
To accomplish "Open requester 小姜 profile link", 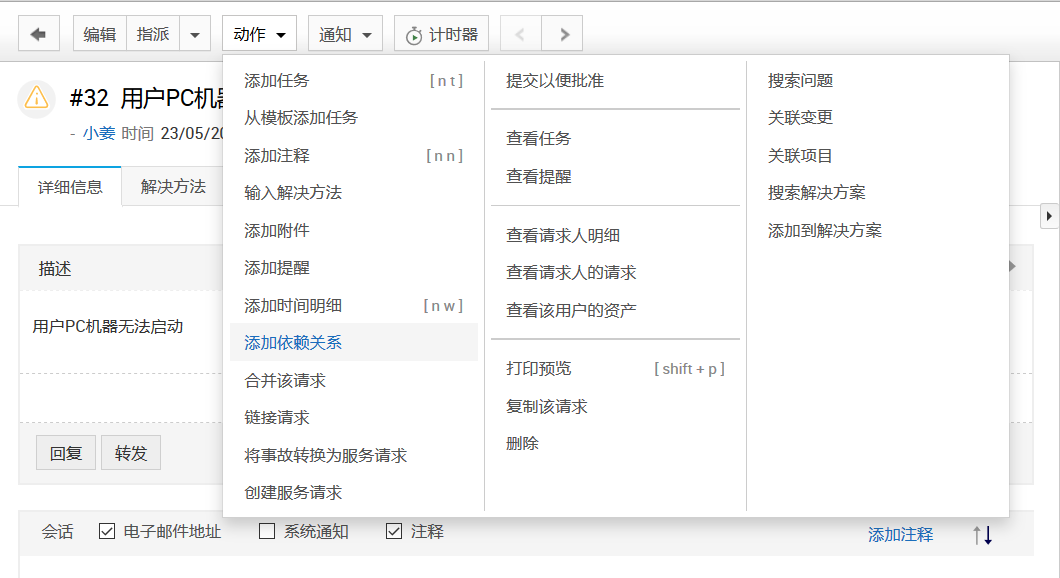I will click(x=99, y=132).
